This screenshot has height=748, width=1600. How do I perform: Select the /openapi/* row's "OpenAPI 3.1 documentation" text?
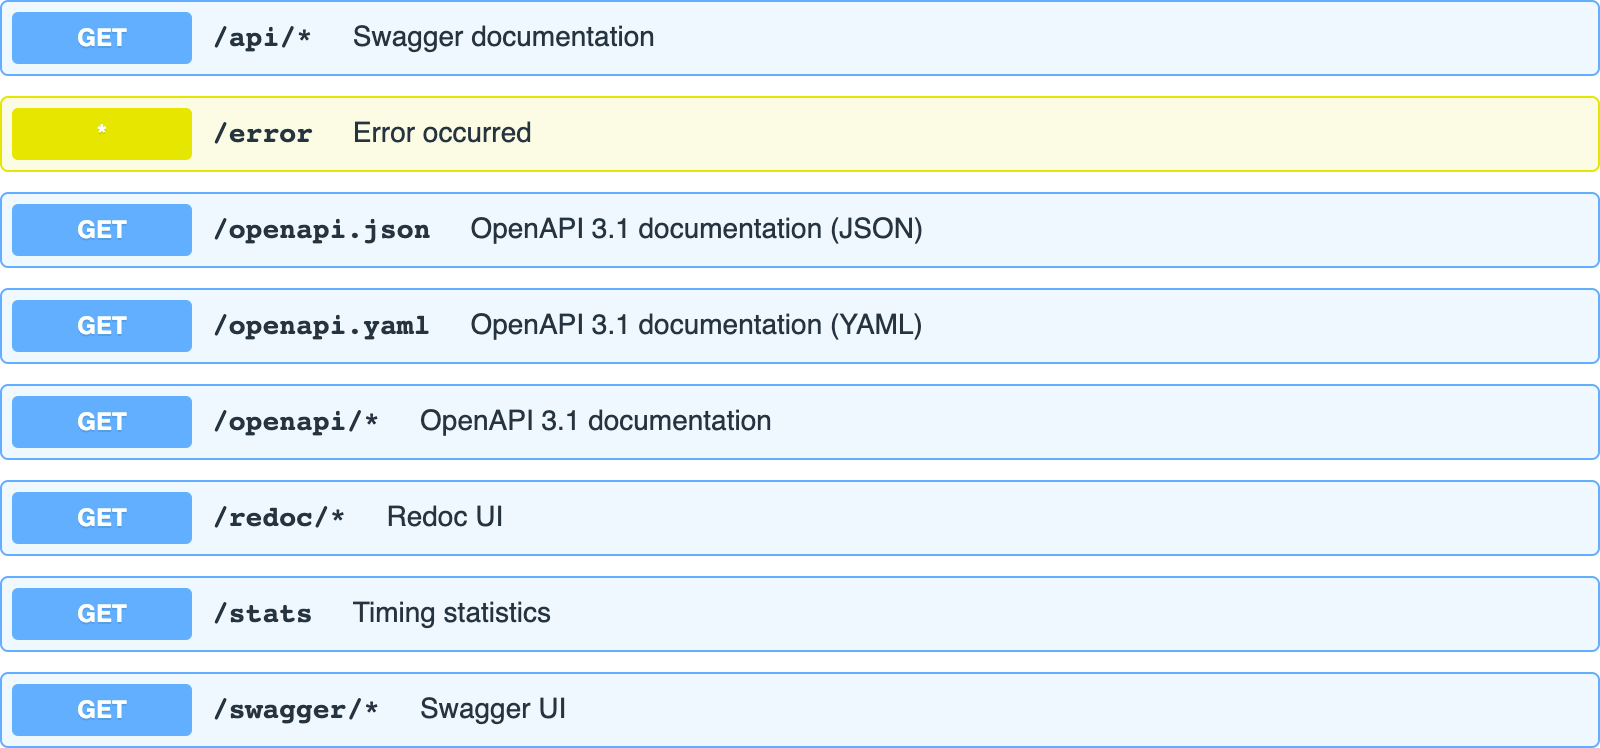(x=596, y=421)
